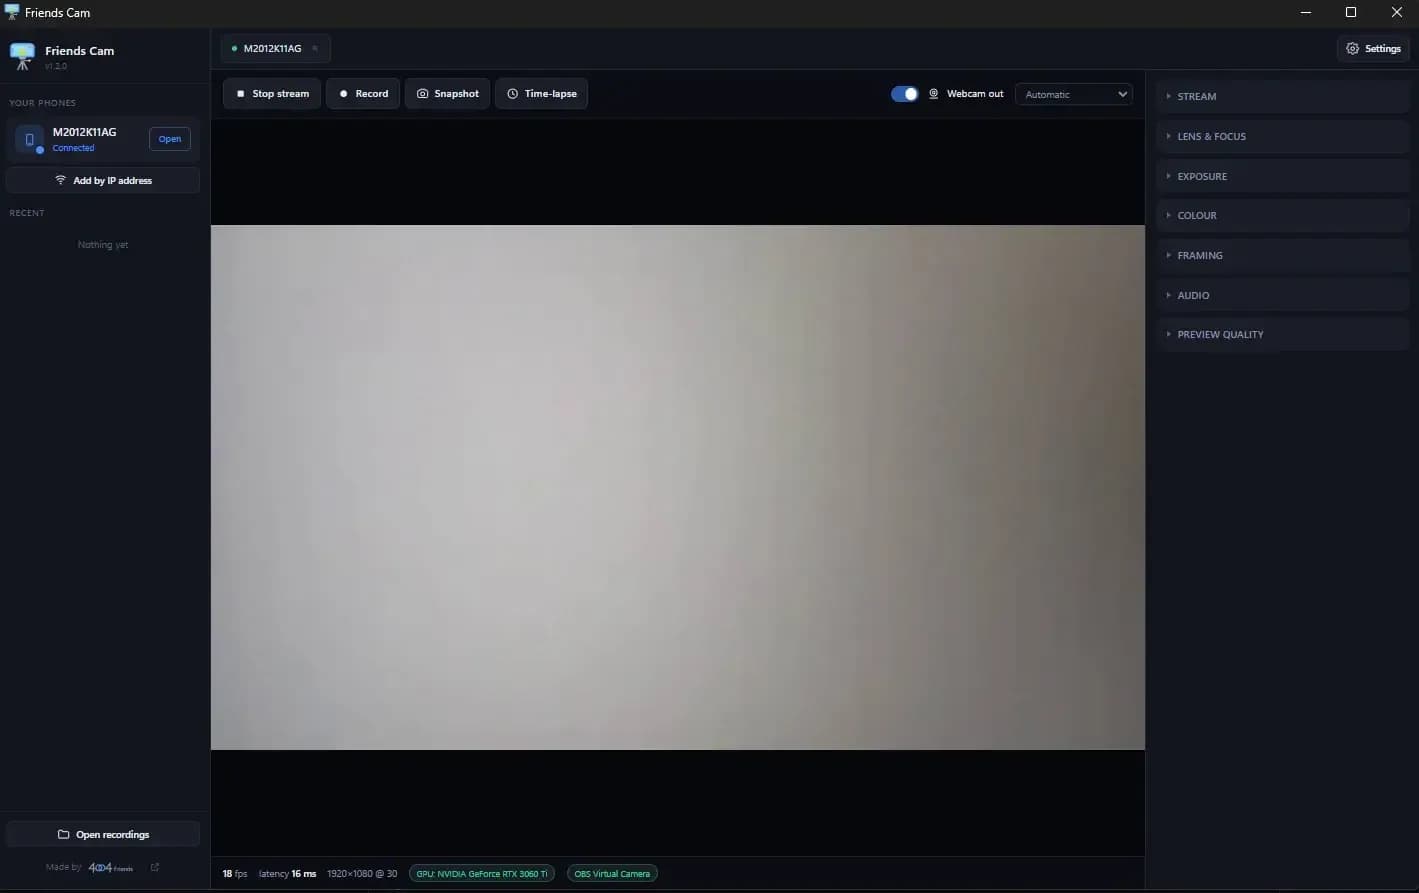Expand the FRAMING section
Screen dimensions: 1419x893
point(1283,255)
